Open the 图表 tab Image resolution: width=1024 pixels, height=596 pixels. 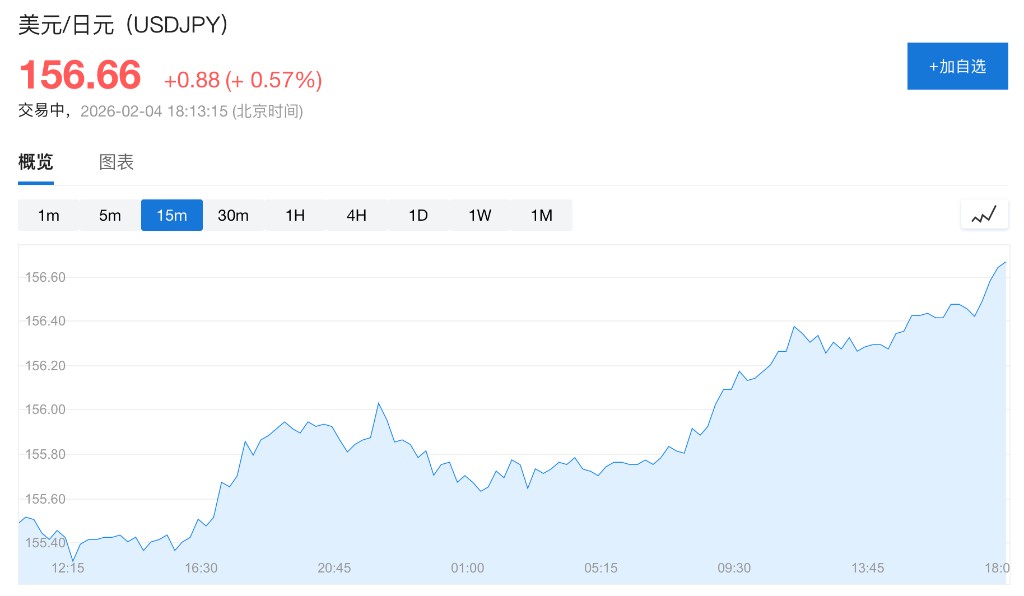(116, 162)
